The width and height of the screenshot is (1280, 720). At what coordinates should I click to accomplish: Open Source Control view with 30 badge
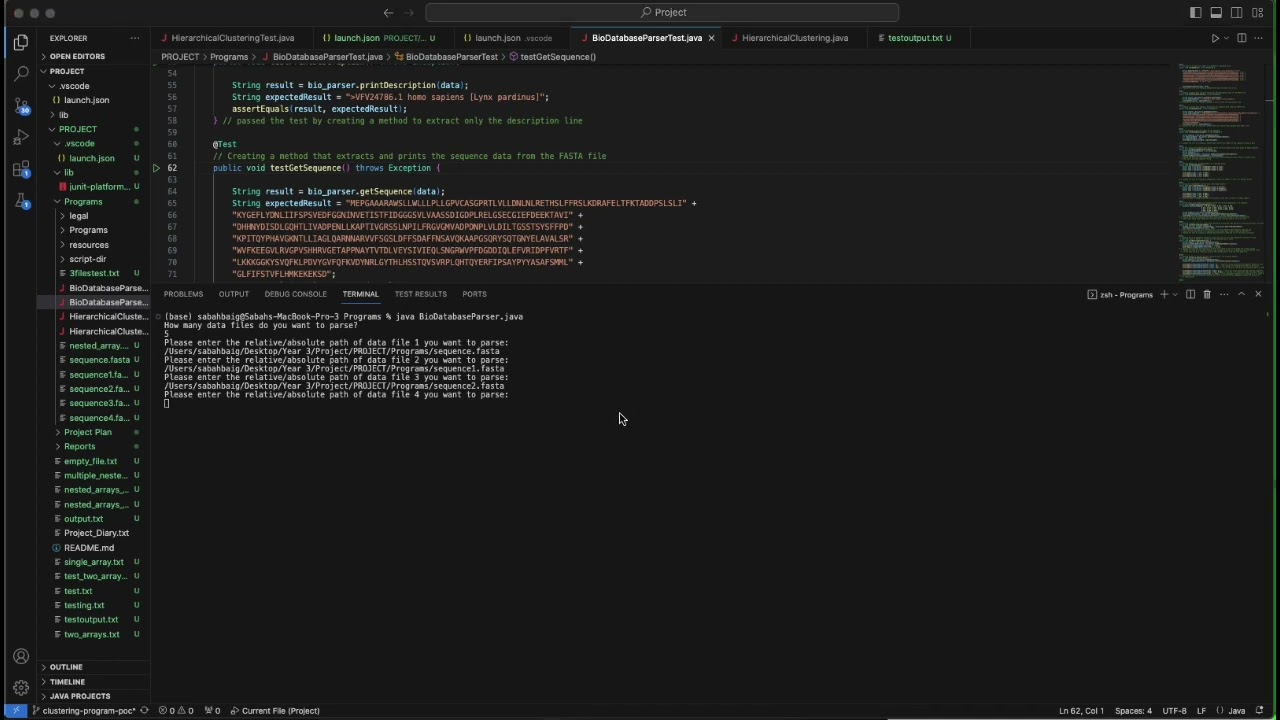tap(21, 105)
